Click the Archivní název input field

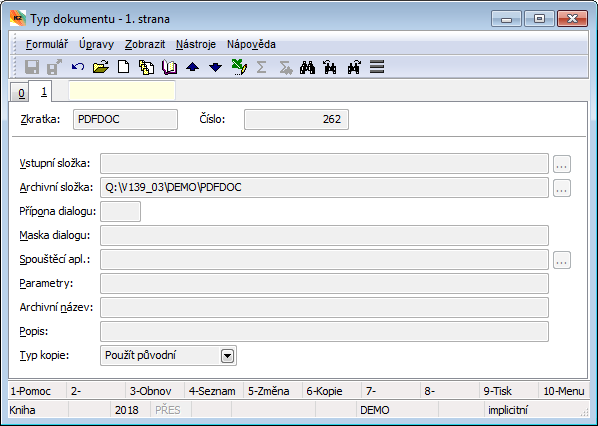(325, 307)
